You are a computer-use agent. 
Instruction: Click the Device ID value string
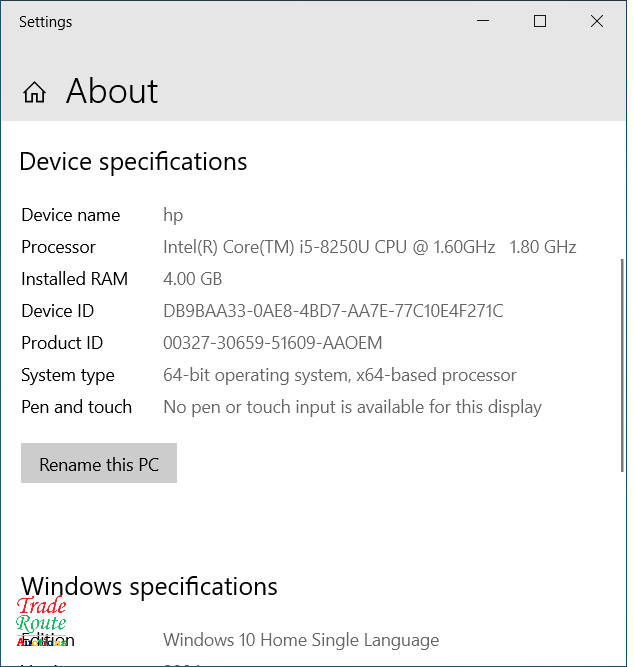click(333, 311)
